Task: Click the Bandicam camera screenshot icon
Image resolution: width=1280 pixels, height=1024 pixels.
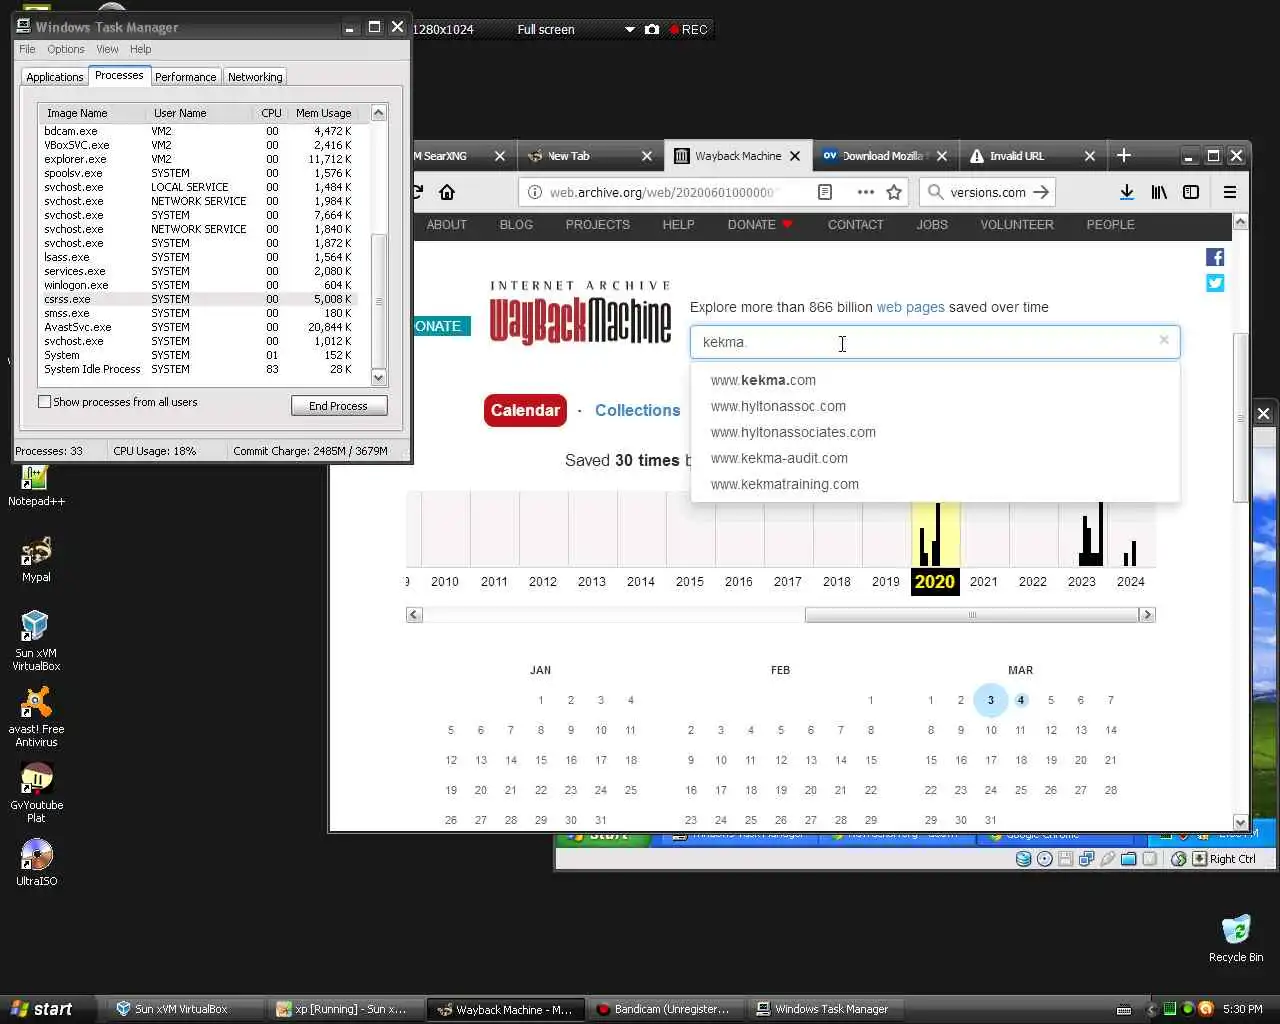Action: (652, 29)
